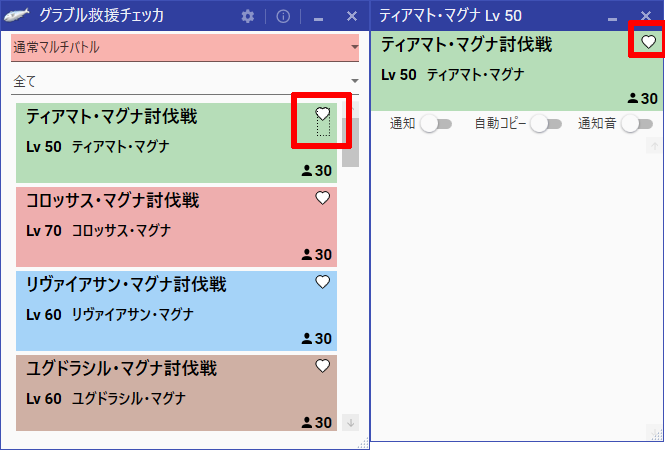Click the 30 player count on コロッサス card
Image resolution: width=665 pixels, height=450 pixels.
316,254
